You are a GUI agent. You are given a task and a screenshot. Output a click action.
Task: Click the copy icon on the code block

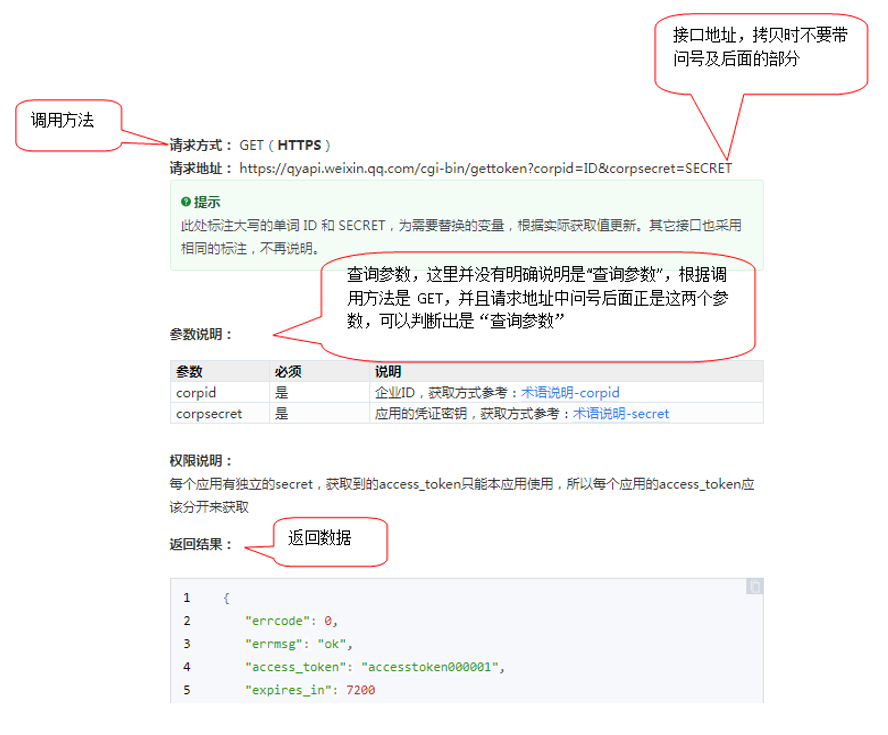click(x=756, y=586)
